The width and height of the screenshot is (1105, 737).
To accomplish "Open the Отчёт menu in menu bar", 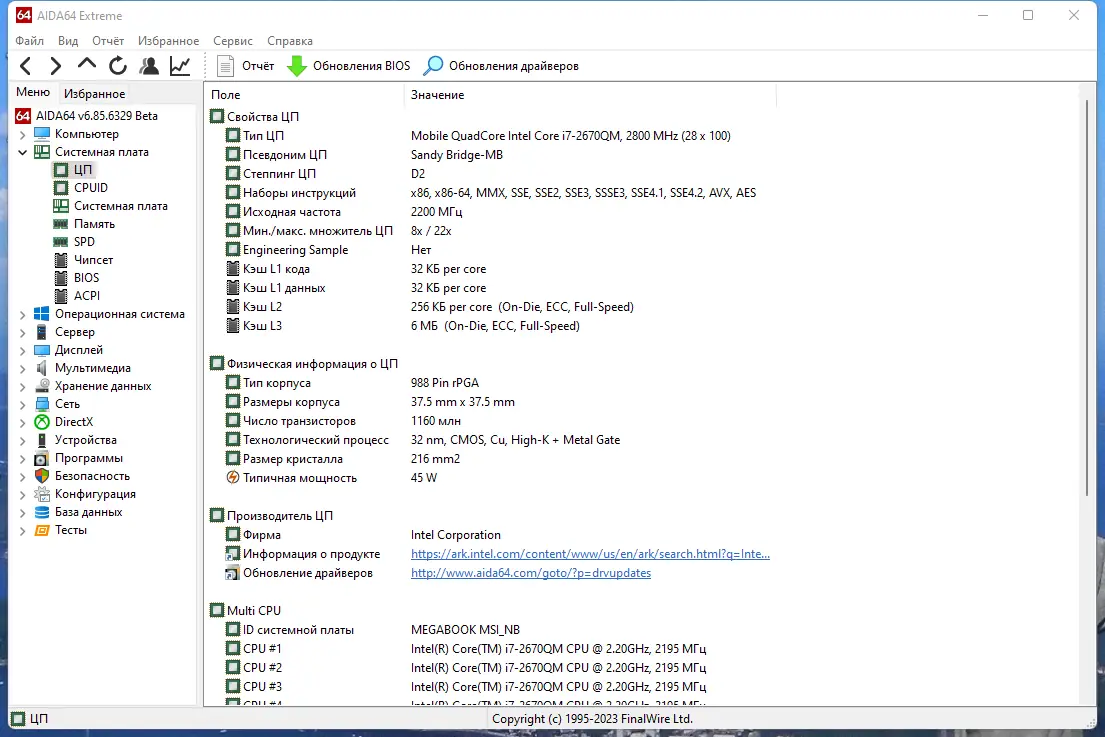I will 108,41.
